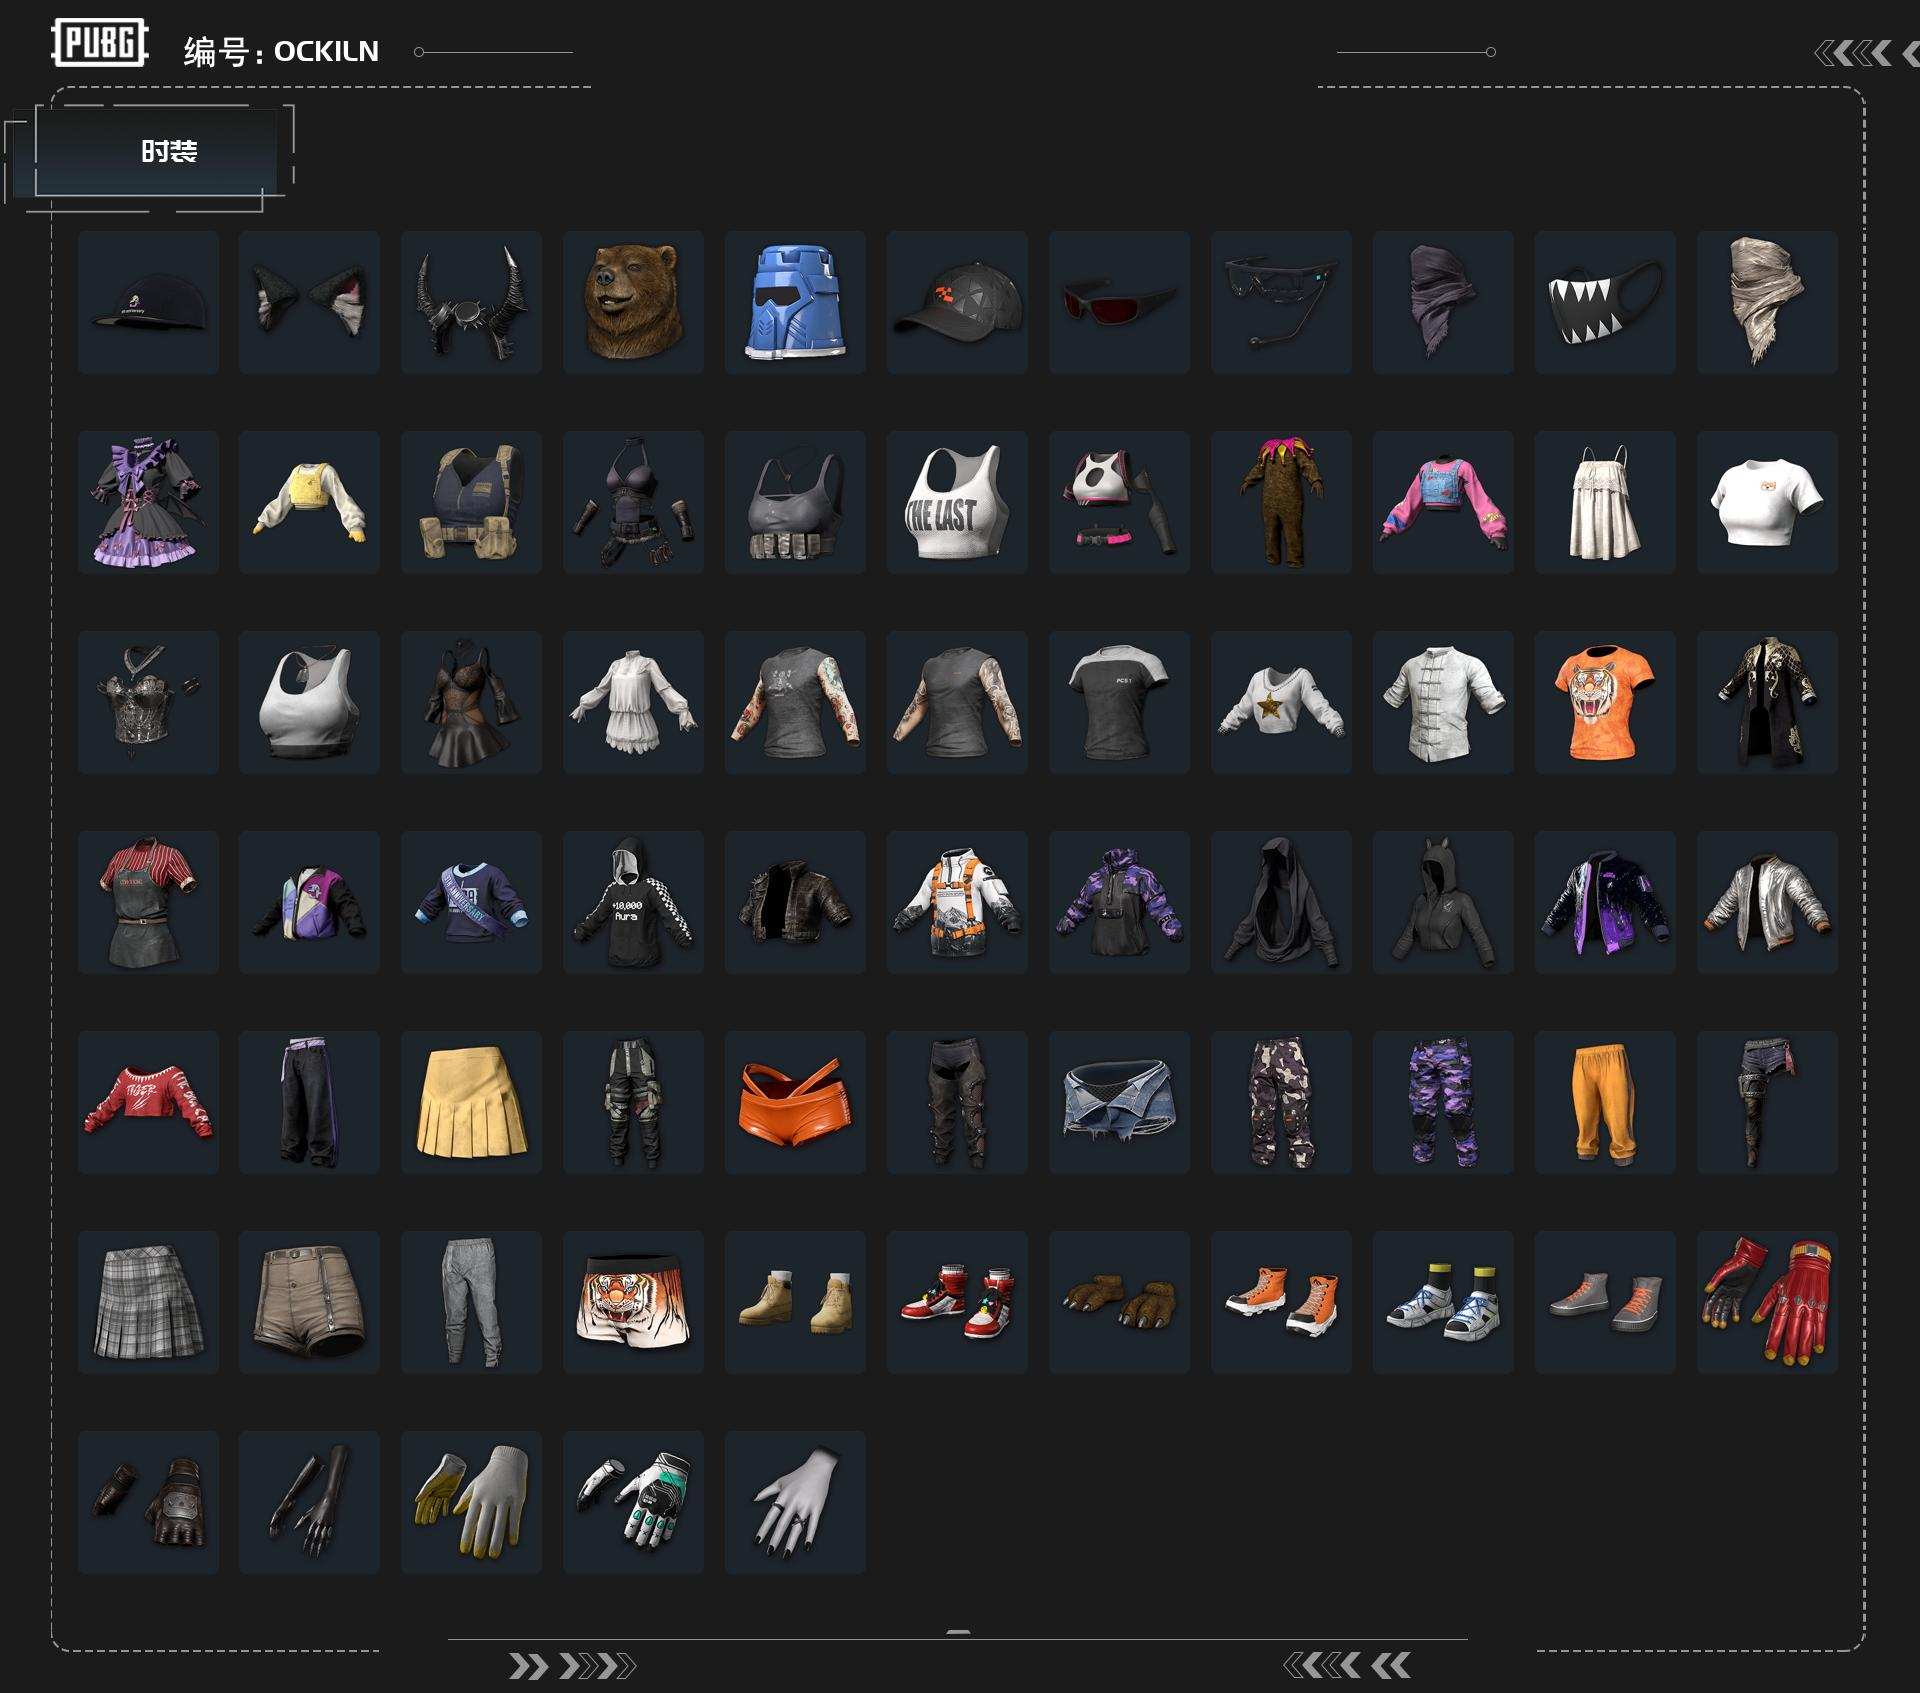This screenshot has width=1920, height=1693.
Task: Pick the tan work boots
Action: tap(795, 1302)
